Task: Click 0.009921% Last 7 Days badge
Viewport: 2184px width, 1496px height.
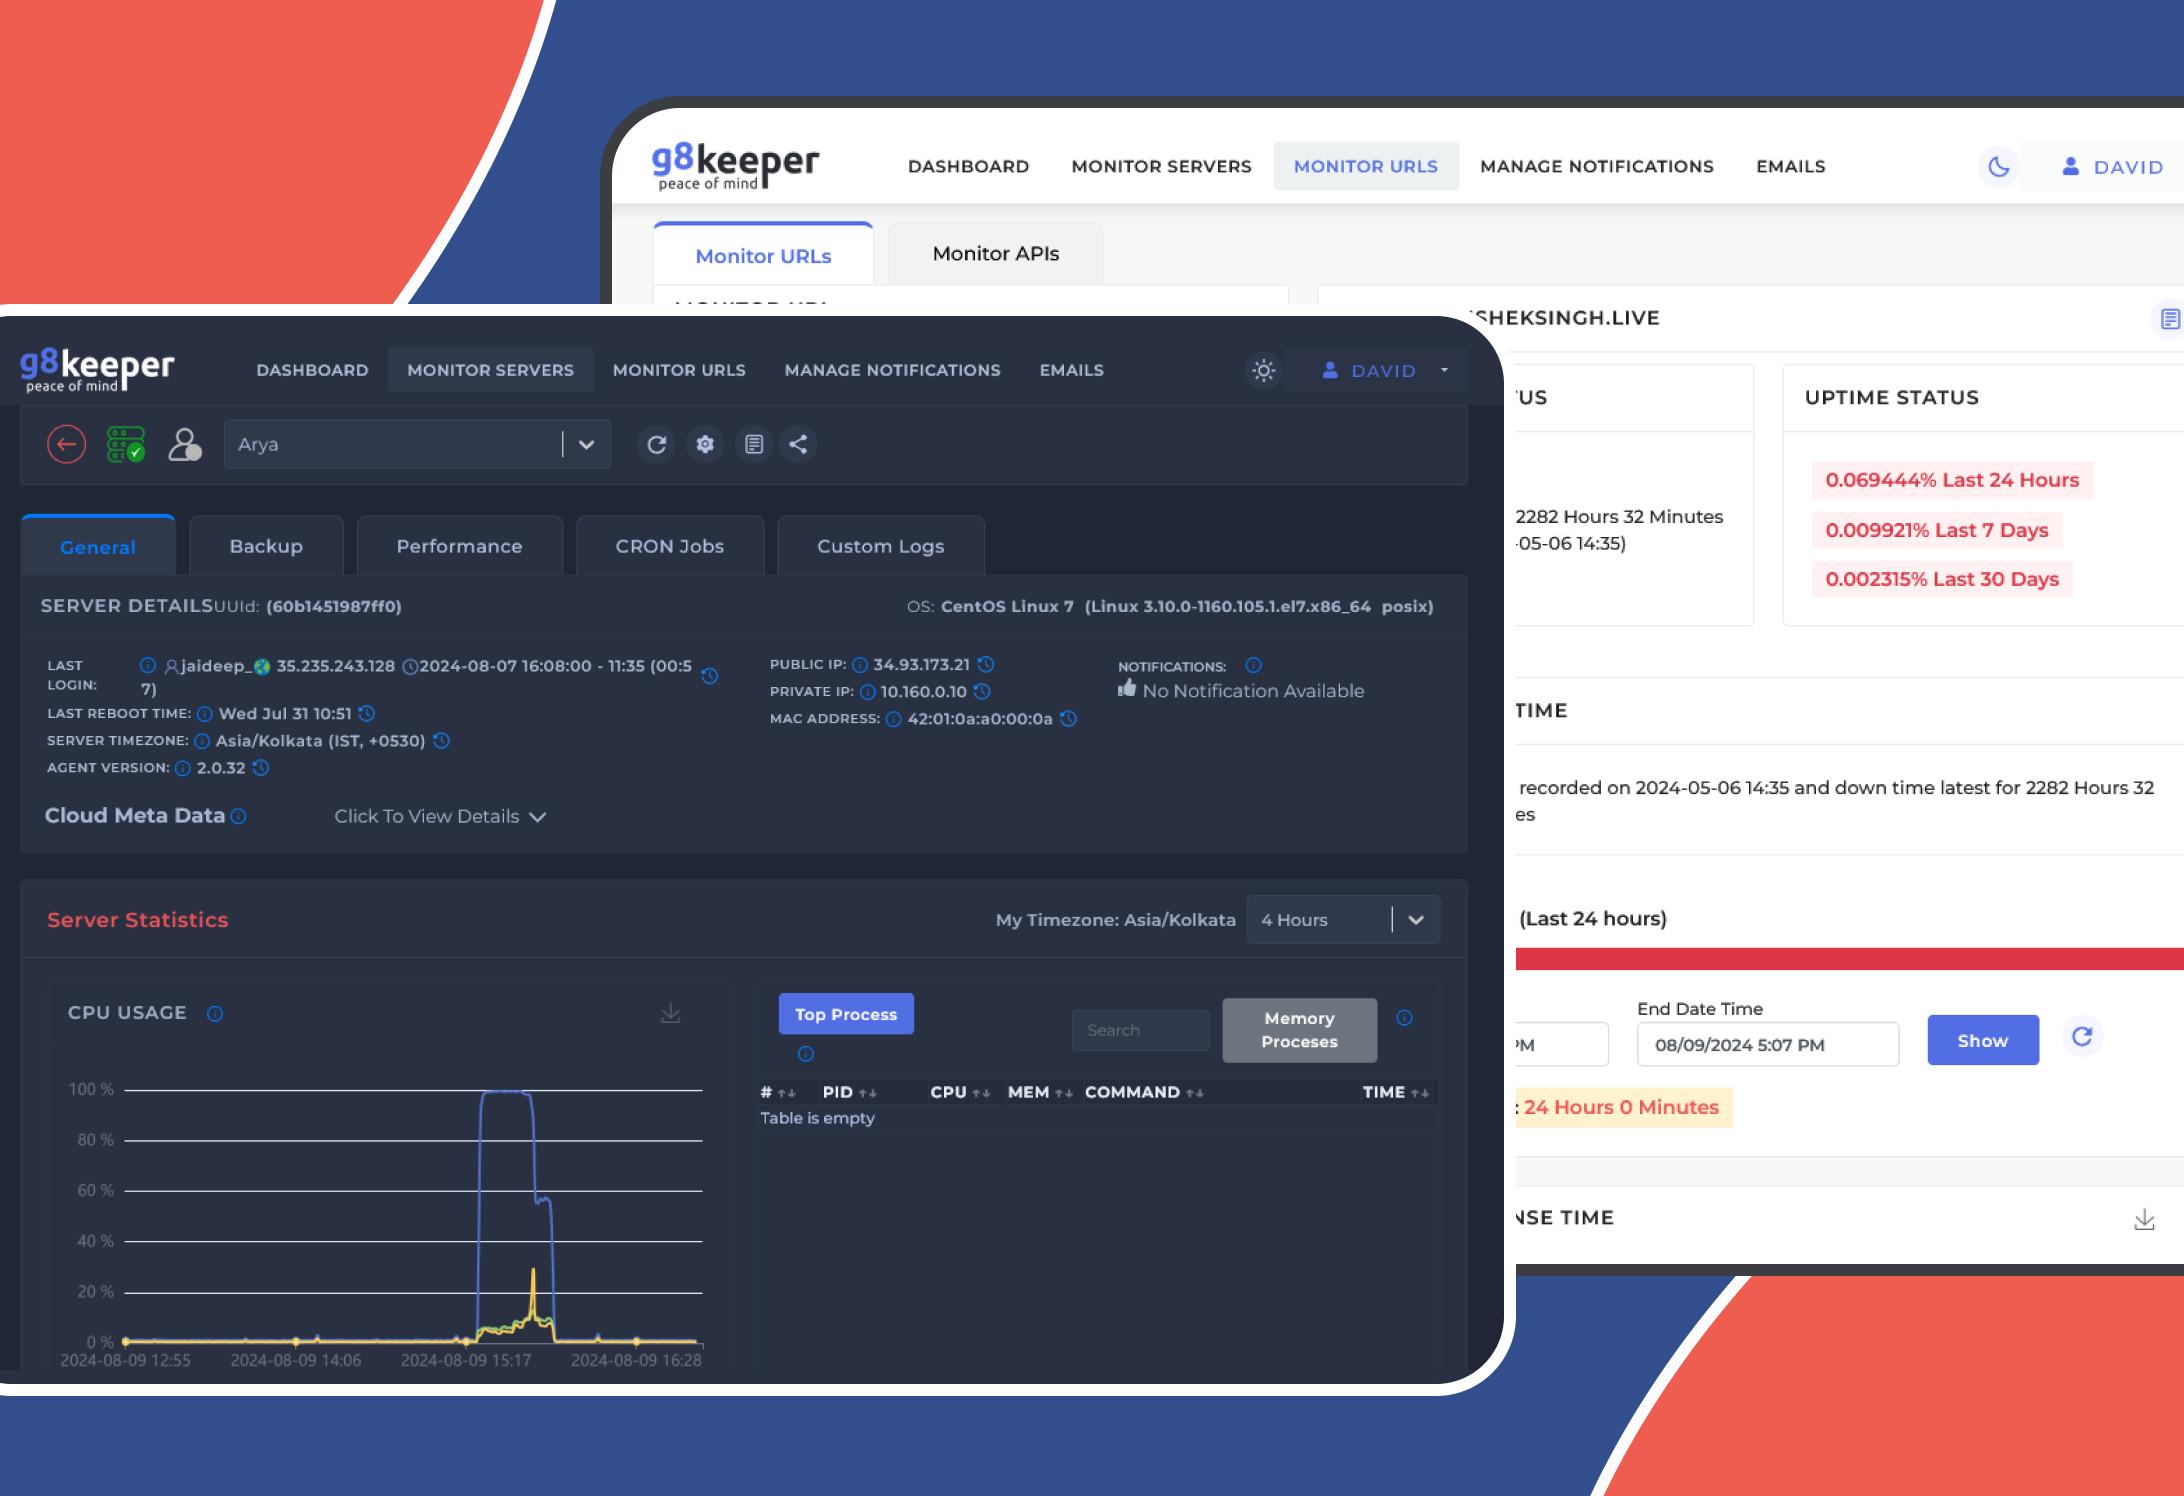Action: tap(1937, 530)
